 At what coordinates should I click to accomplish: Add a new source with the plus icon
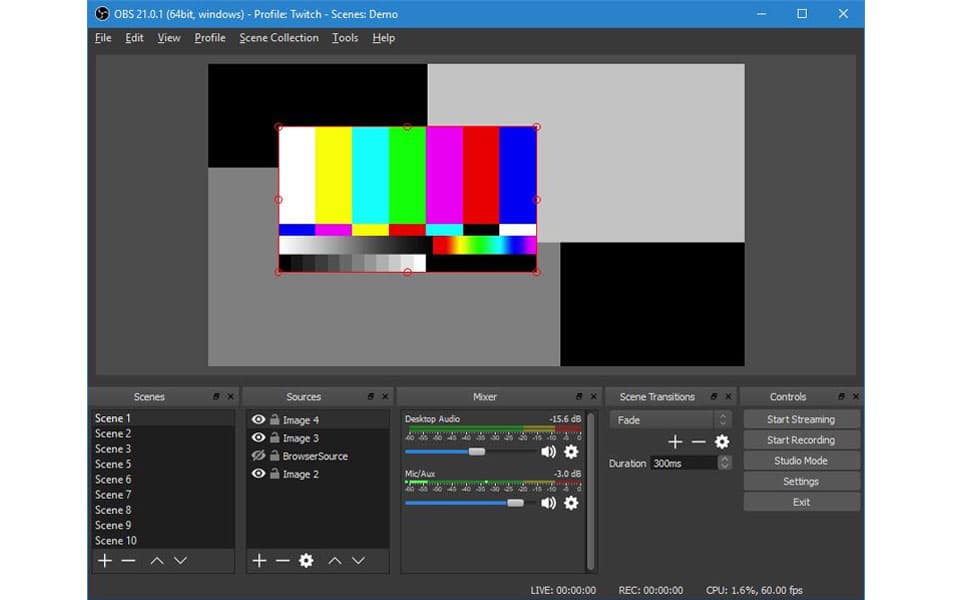259,561
